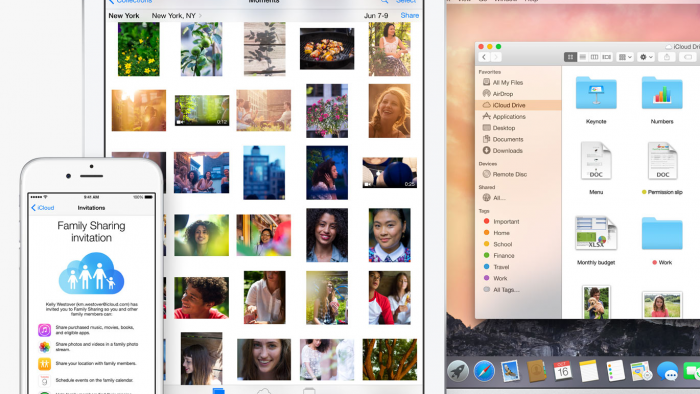Image resolution: width=700 pixels, height=394 pixels.
Task: Click the Finder share button
Action: [667, 57]
